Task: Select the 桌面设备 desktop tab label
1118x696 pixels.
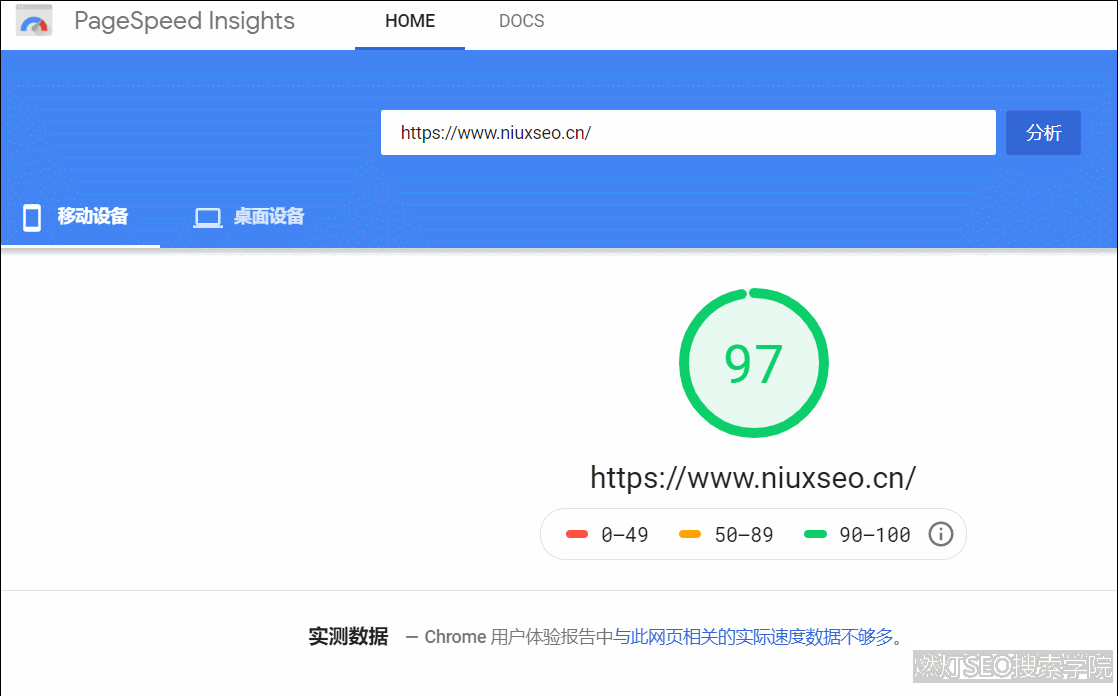Action: tap(269, 216)
